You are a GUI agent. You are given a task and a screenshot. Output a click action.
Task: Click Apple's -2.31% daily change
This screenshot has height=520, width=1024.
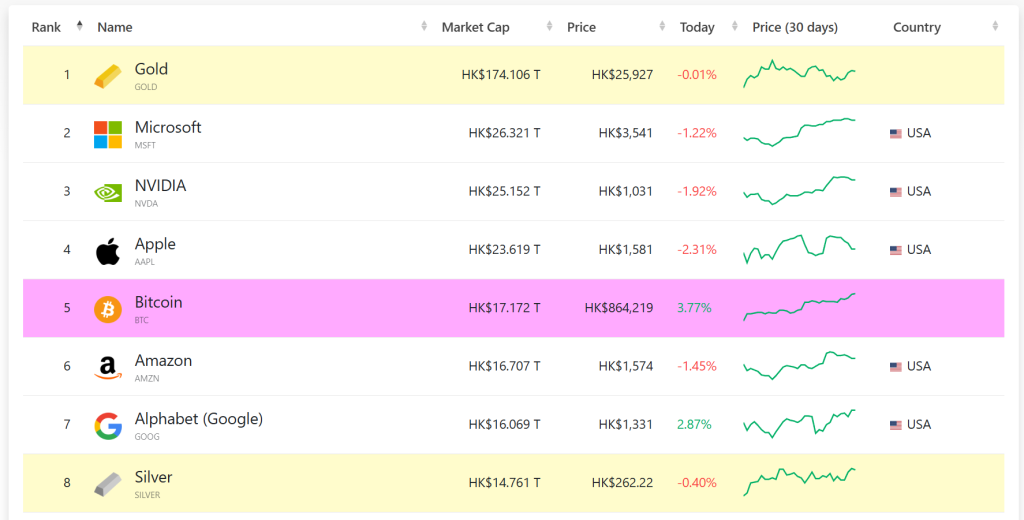pos(697,250)
